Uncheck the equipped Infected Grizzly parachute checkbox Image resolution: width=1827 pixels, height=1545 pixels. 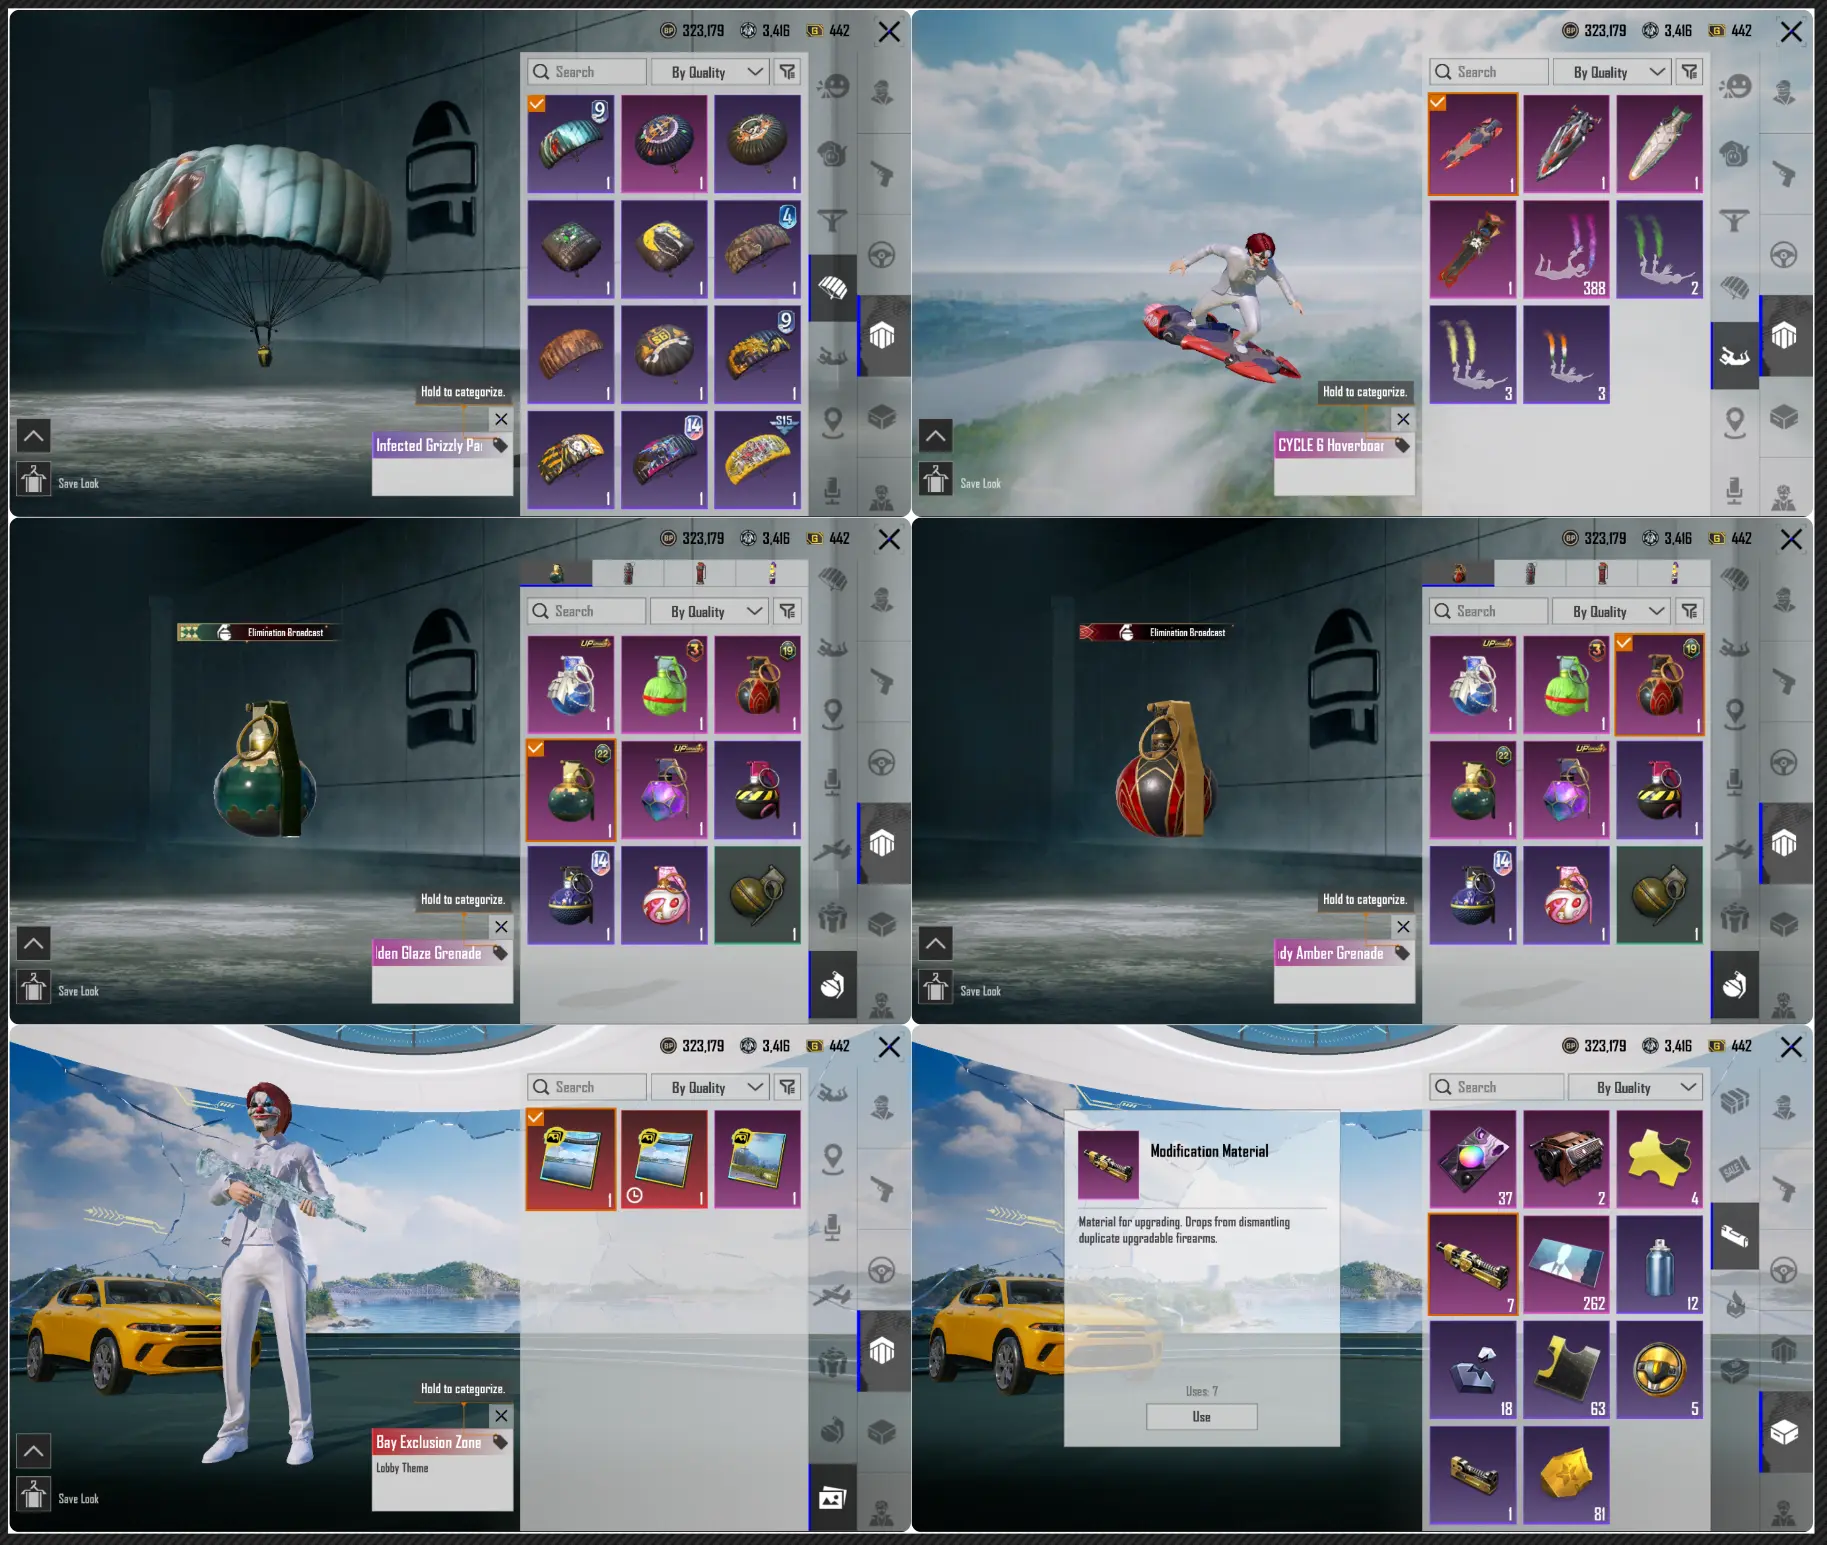537,104
